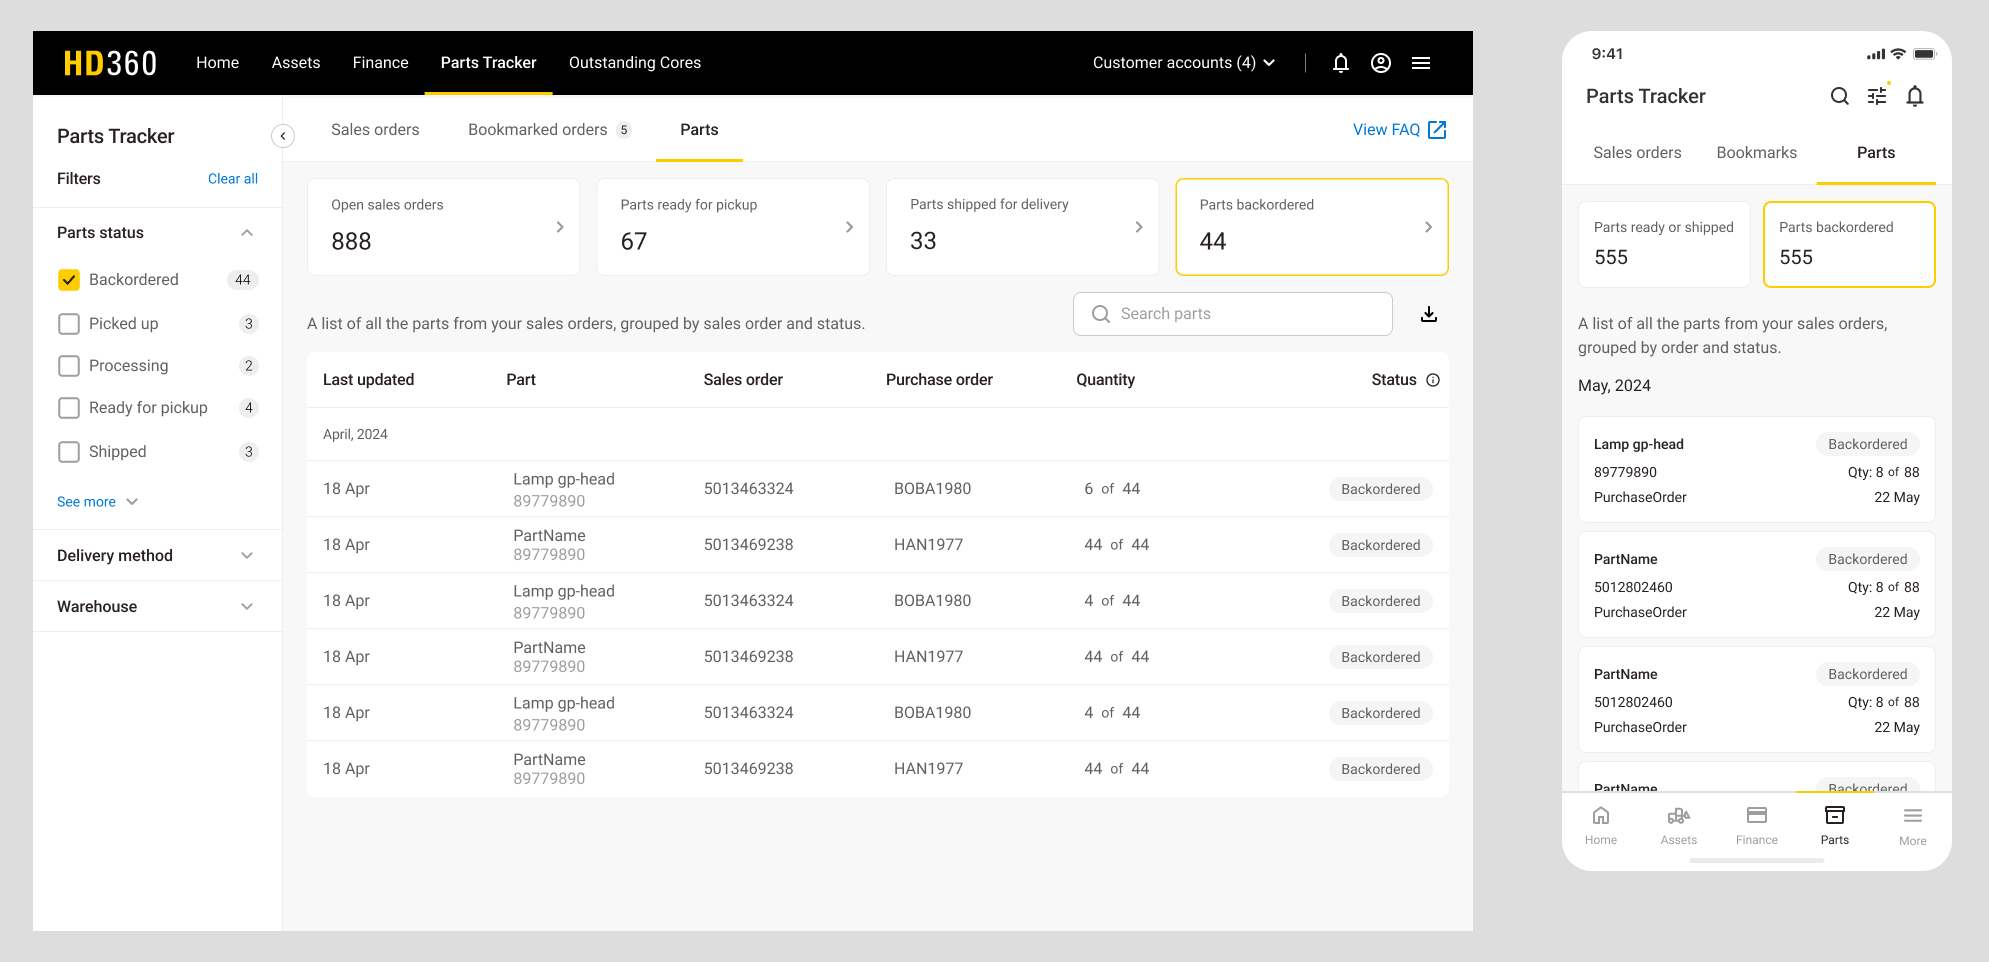The height and width of the screenshot is (962, 1989).
Task: Select the mobile Parts tab
Action: 1876,153
